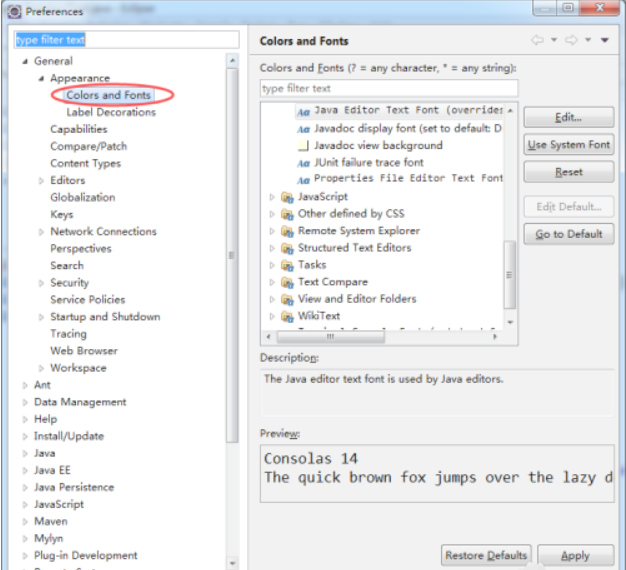The image size is (626, 570).
Task: Expand the JavaScript fonts category
Action: 272,197
